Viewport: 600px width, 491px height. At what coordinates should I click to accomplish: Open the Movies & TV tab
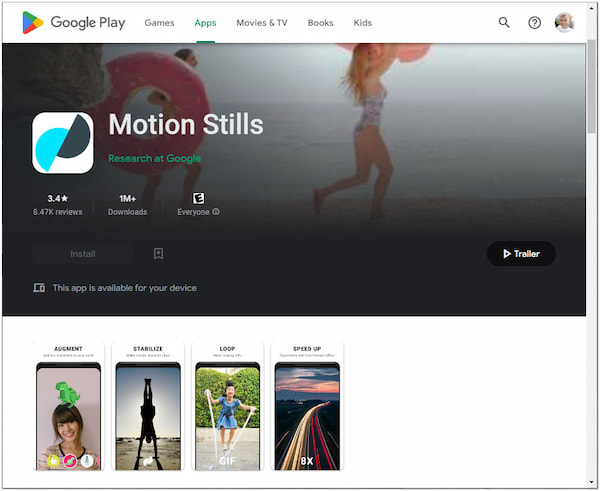(x=262, y=23)
